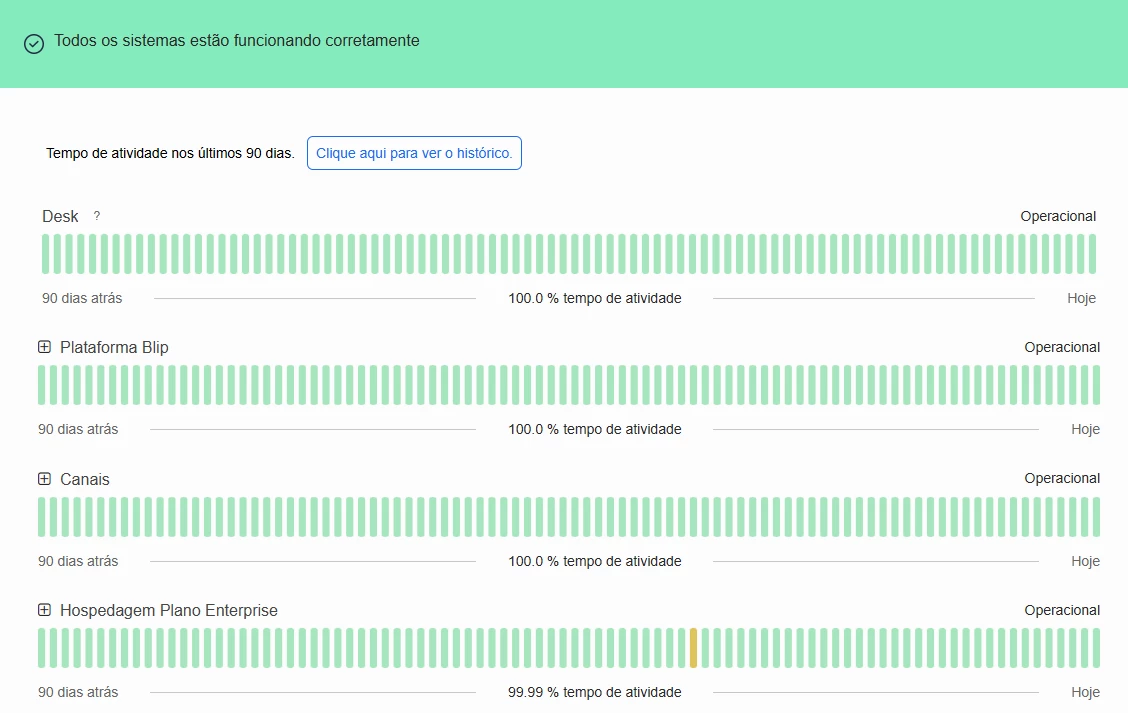Click the 99.99 % tempo de atividade value

tap(595, 692)
